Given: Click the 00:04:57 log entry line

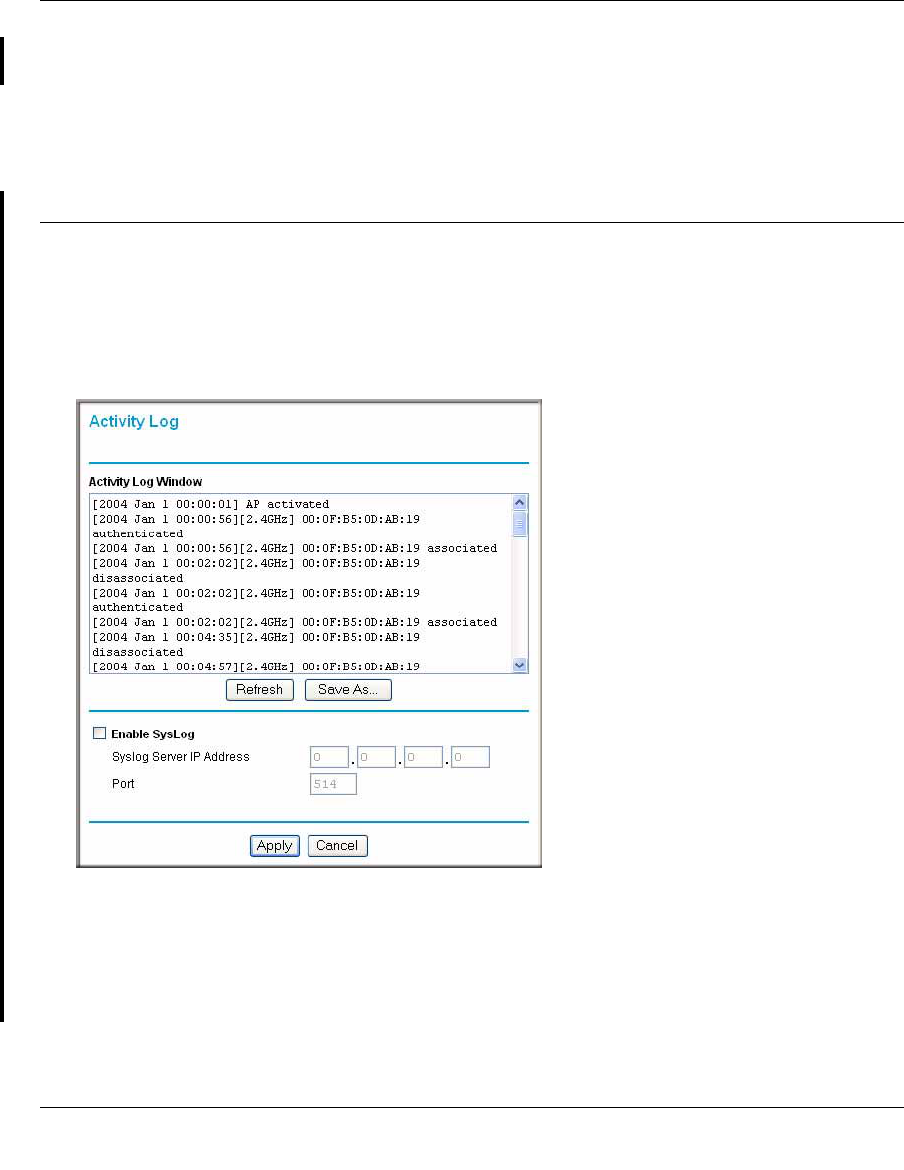Looking at the screenshot, I should click(256, 666).
